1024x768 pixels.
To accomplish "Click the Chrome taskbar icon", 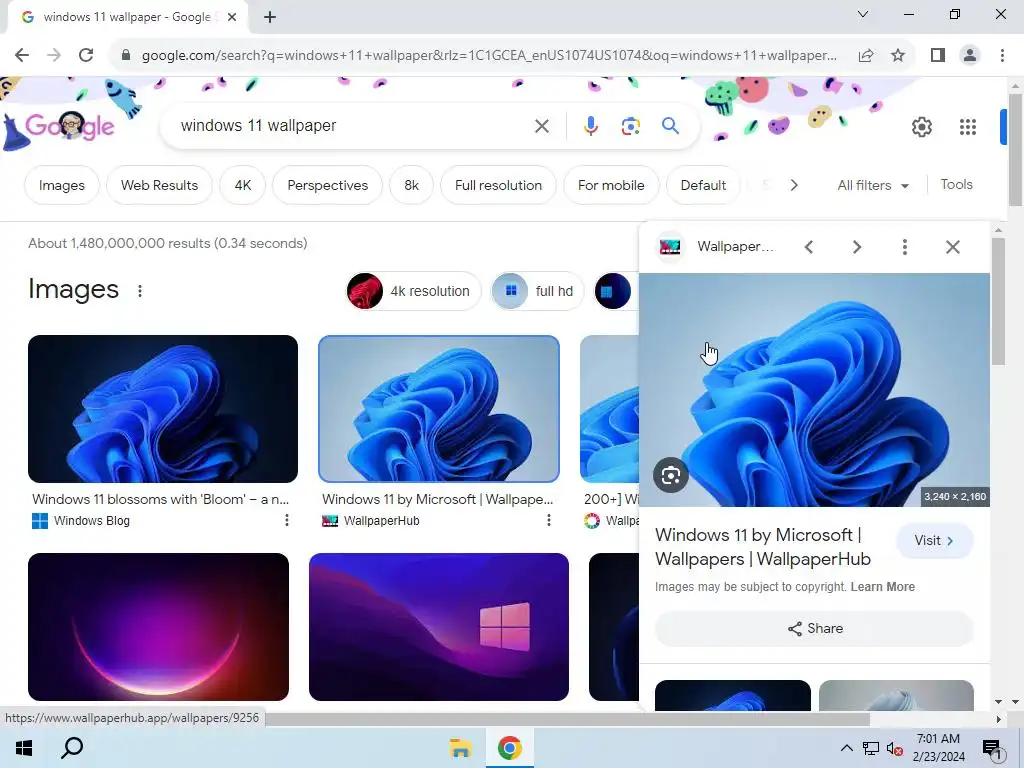I will 509,748.
